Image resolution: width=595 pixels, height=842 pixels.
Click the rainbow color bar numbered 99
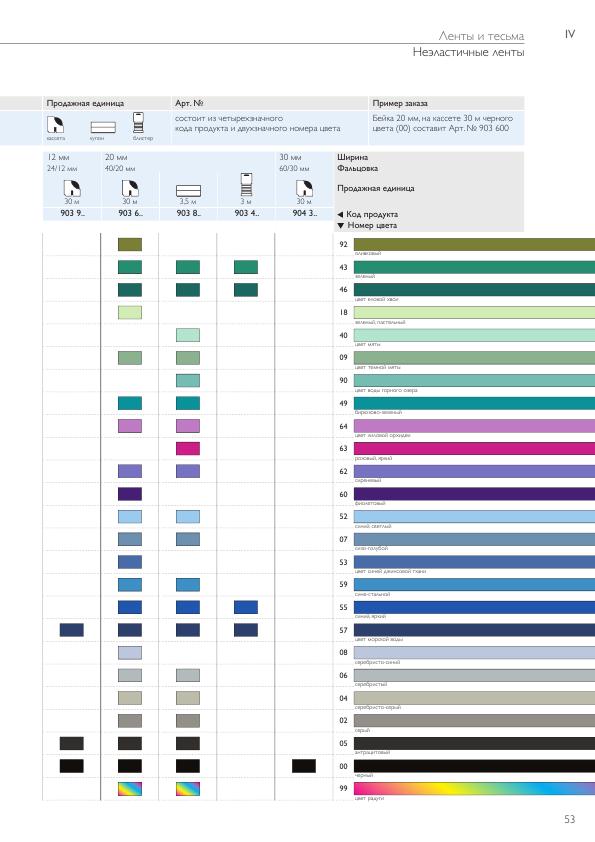pos(474,788)
